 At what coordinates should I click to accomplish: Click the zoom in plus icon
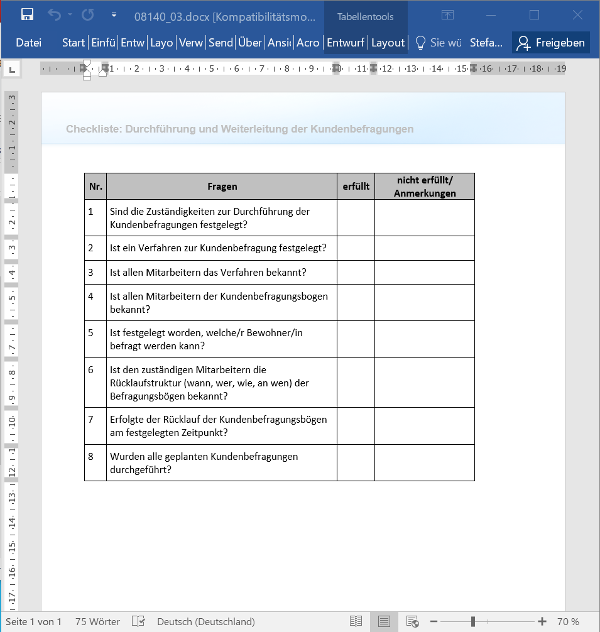coord(542,621)
